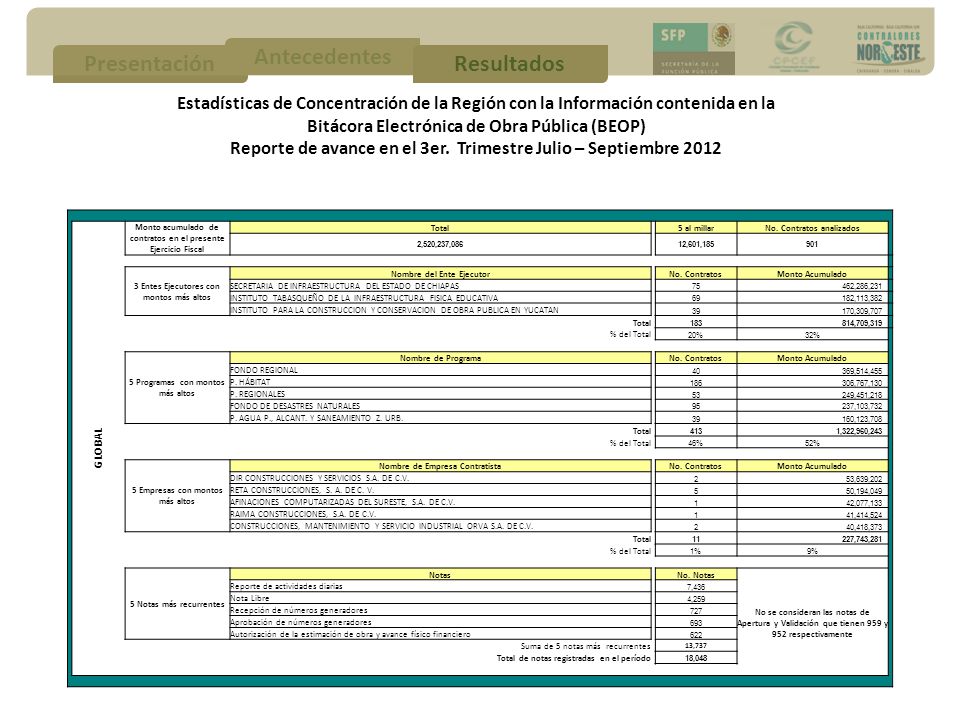960x720 pixels.
Task: Click the Notas column header
Action: click(x=440, y=575)
